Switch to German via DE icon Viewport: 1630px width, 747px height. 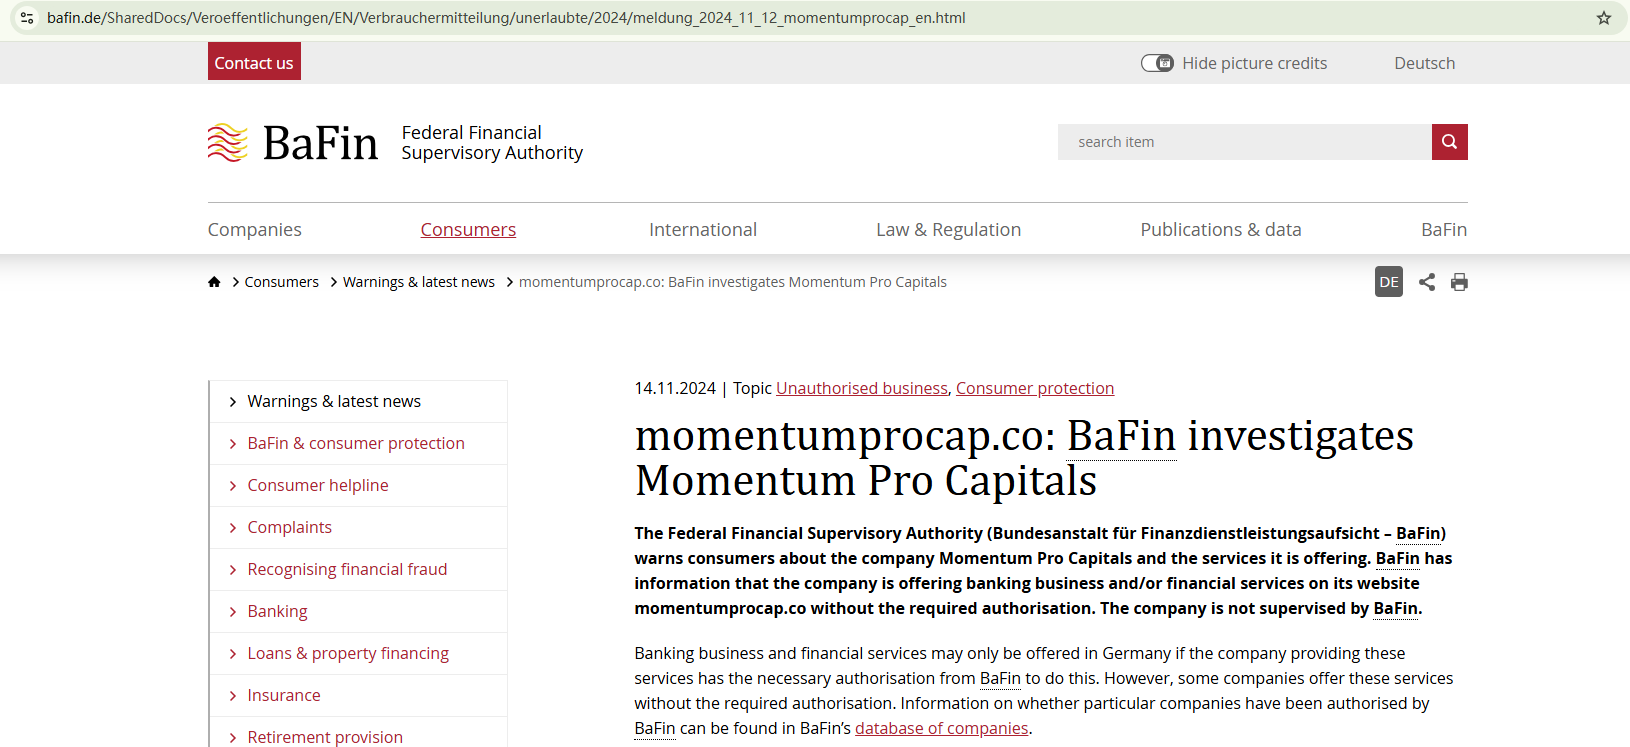tap(1389, 282)
